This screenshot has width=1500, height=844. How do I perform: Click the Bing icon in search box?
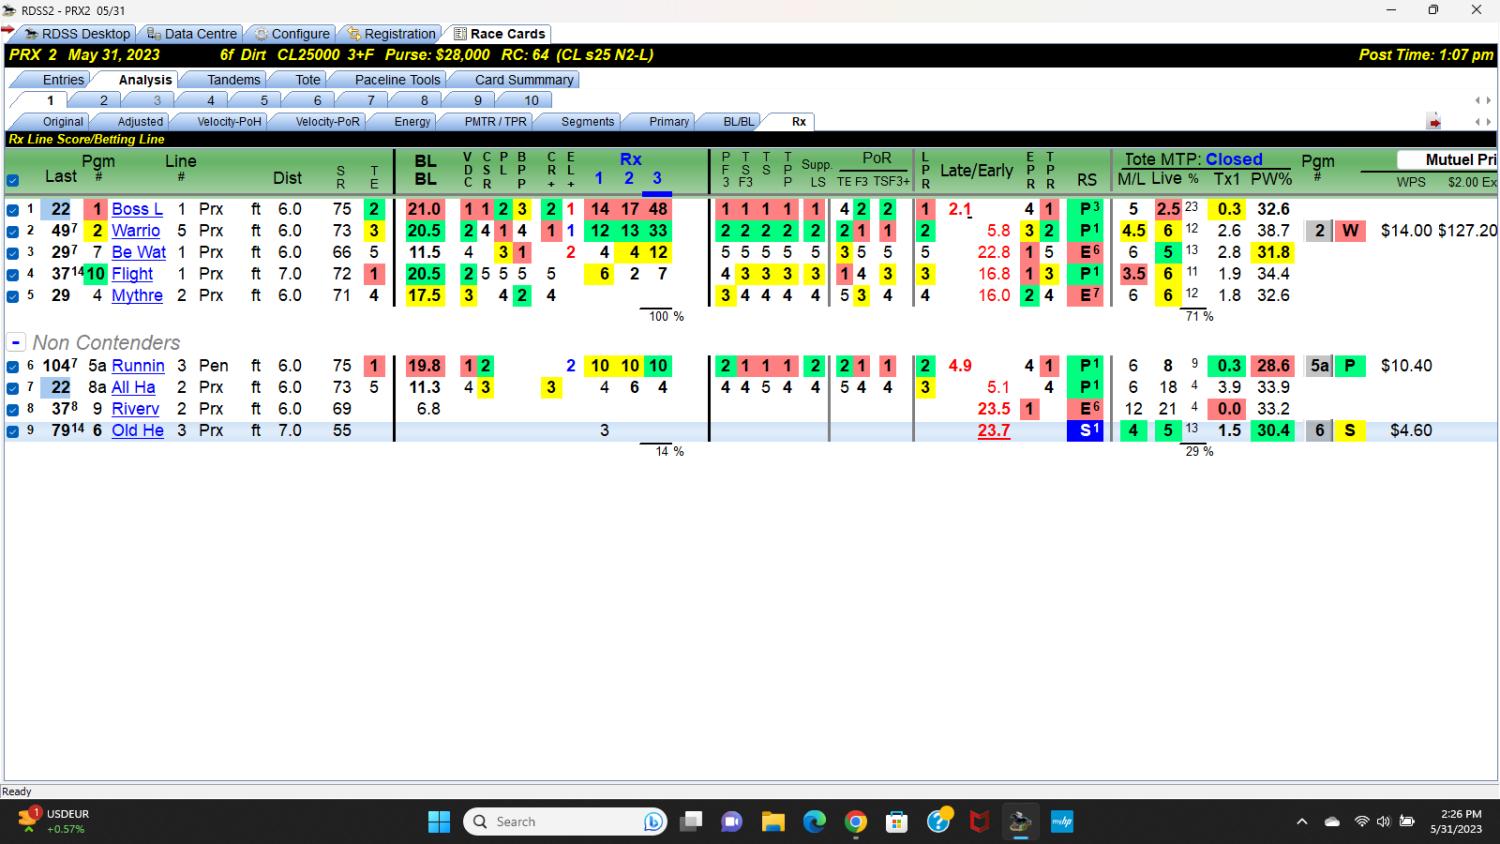click(x=654, y=822)
